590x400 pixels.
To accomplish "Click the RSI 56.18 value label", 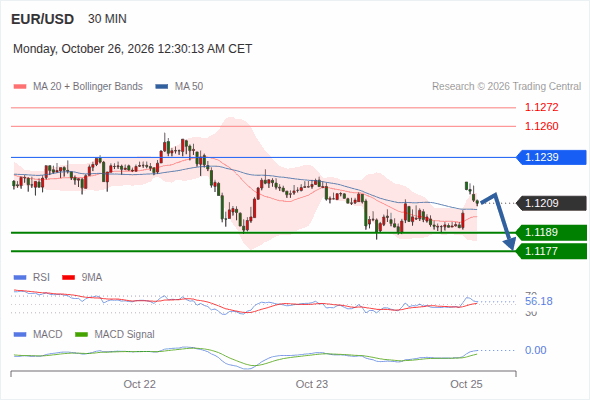I will click(539, 301).
